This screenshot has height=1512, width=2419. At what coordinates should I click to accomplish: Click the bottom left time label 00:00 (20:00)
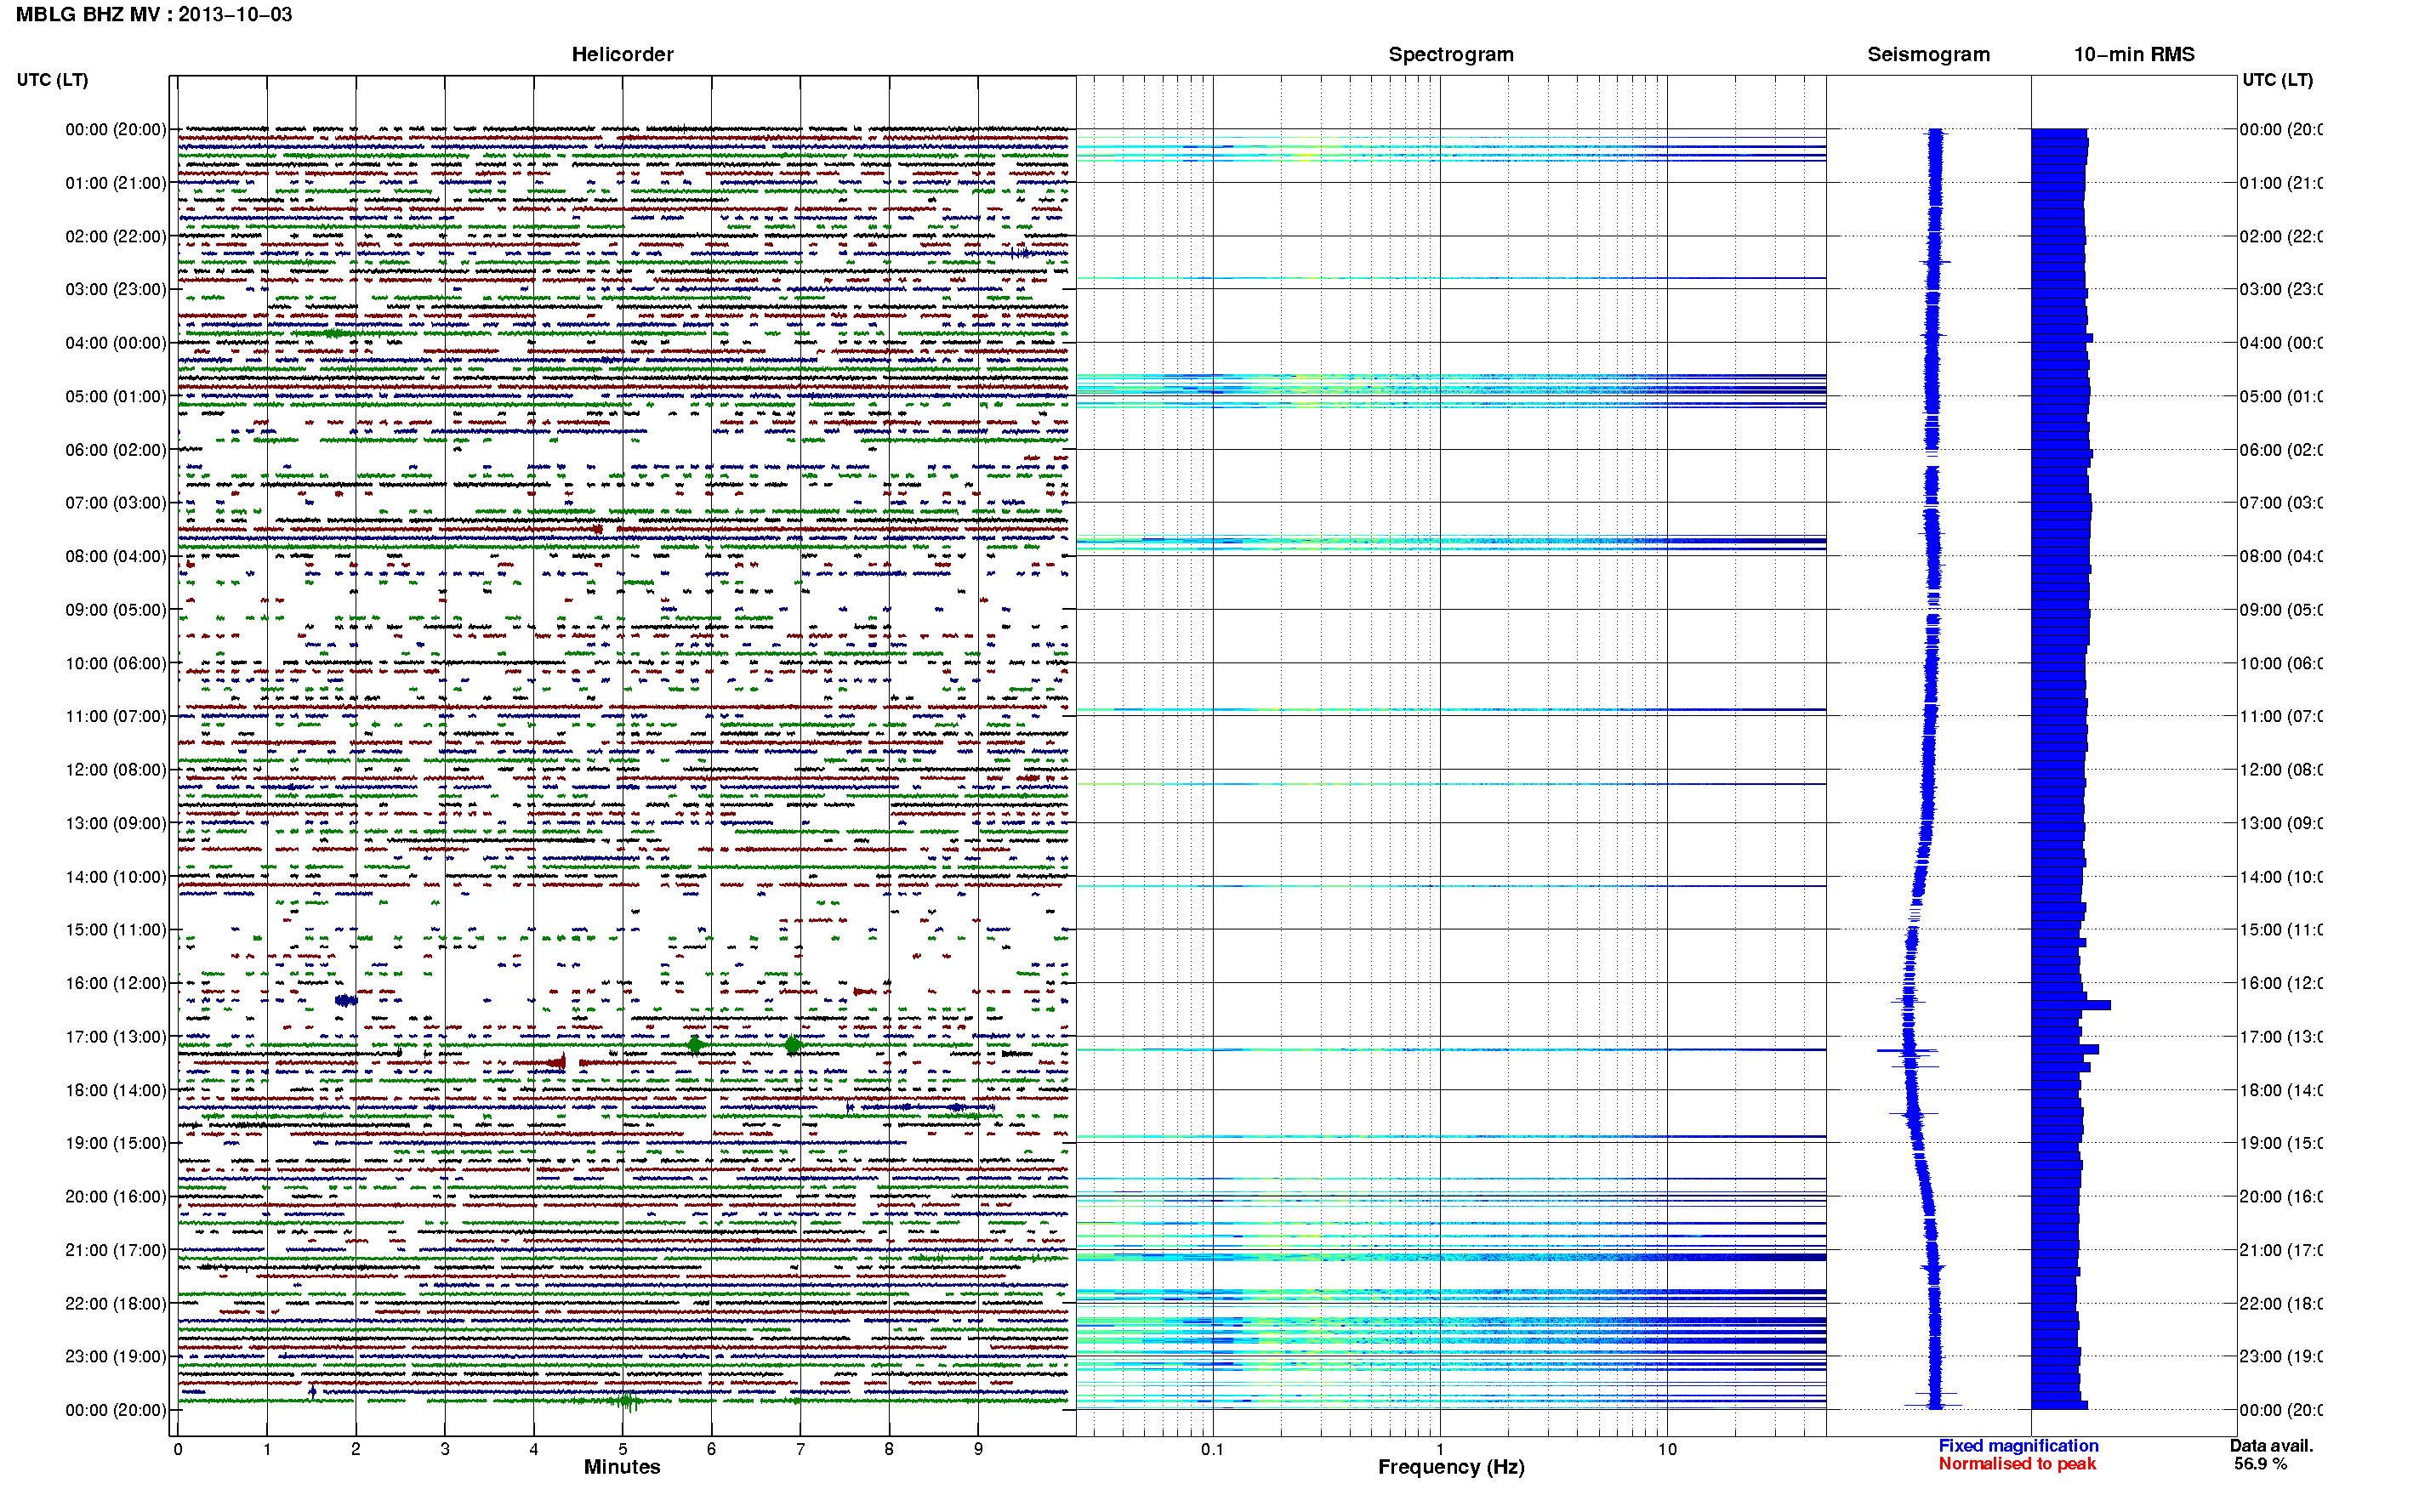click(x=116, y=1410)
